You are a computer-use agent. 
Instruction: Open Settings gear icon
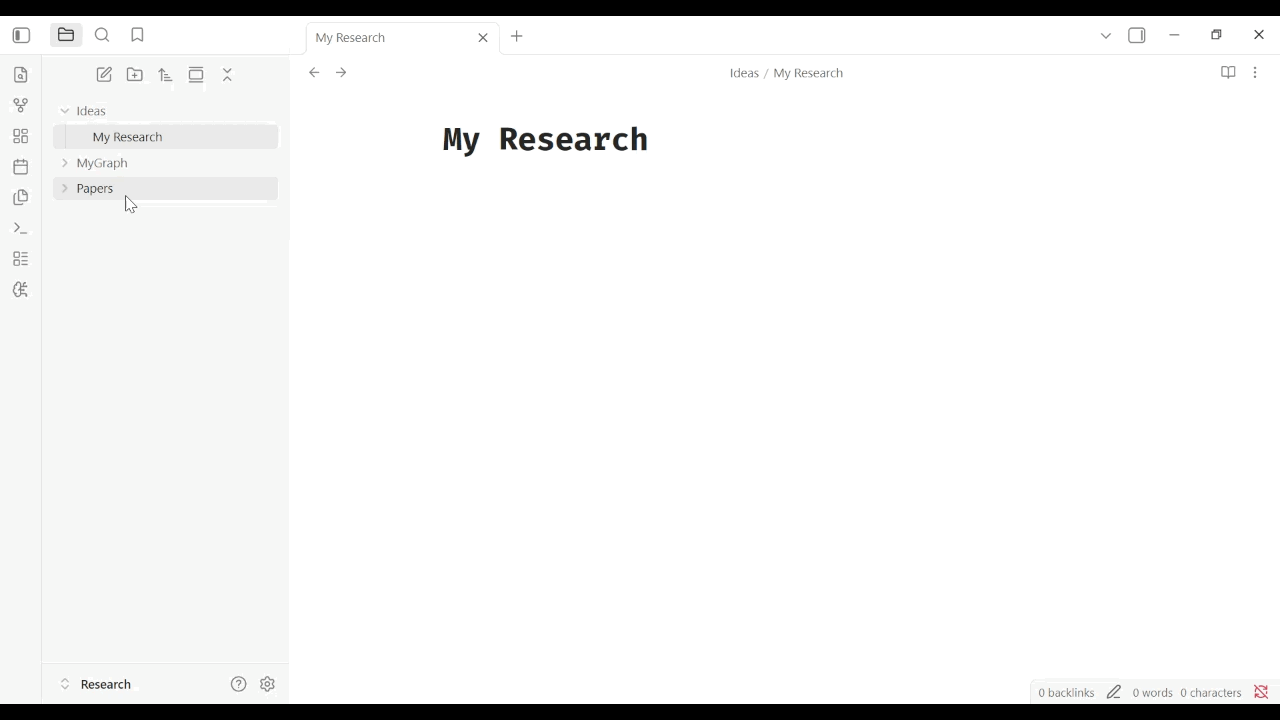click(267, 685)
